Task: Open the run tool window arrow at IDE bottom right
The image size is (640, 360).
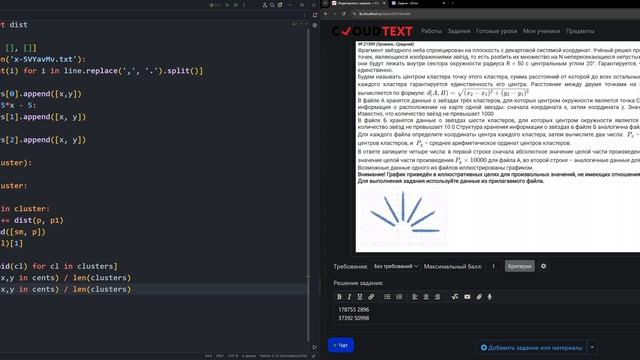Action: (314, 347)
